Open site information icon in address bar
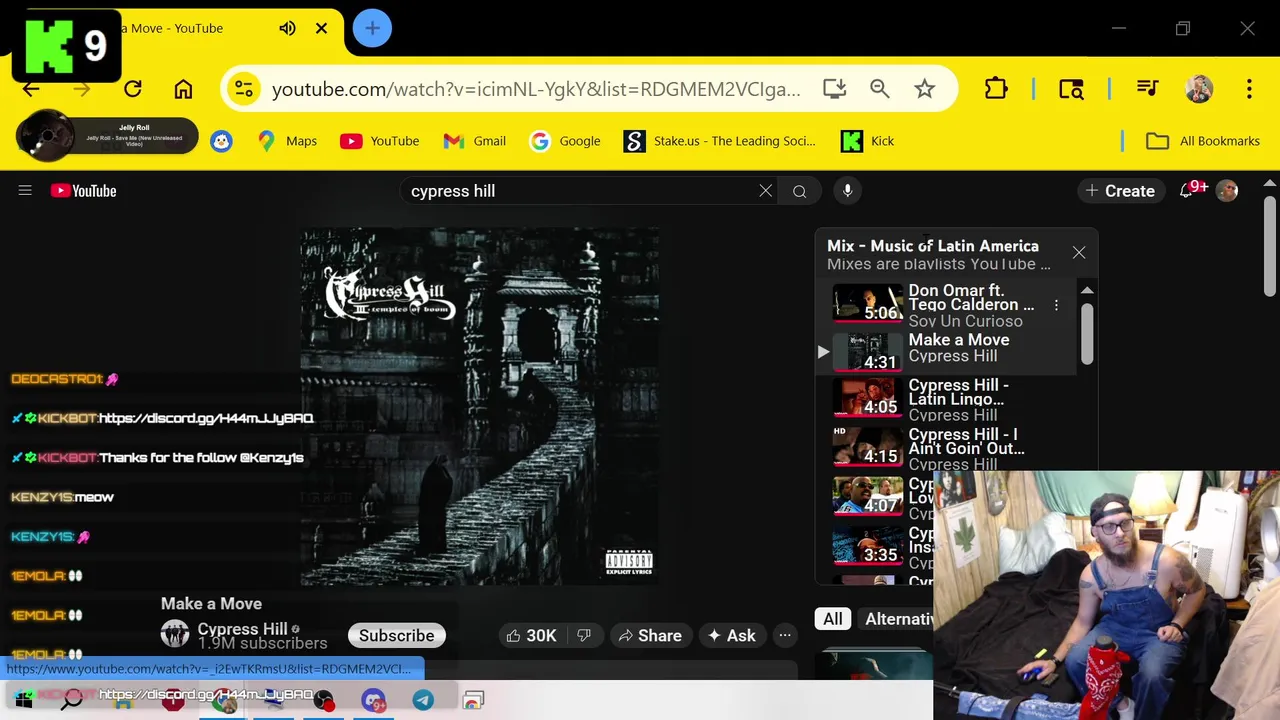1280x720 pixels. pos(244,89)
